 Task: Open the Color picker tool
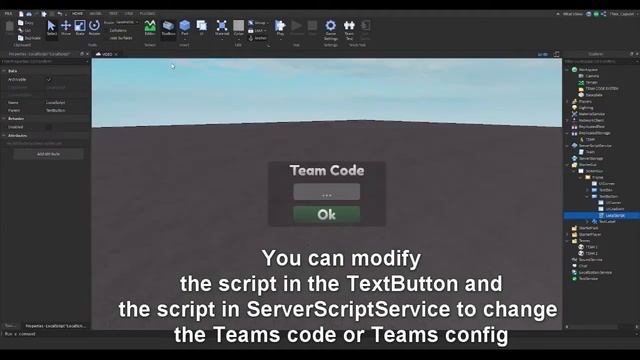(239, 28)
